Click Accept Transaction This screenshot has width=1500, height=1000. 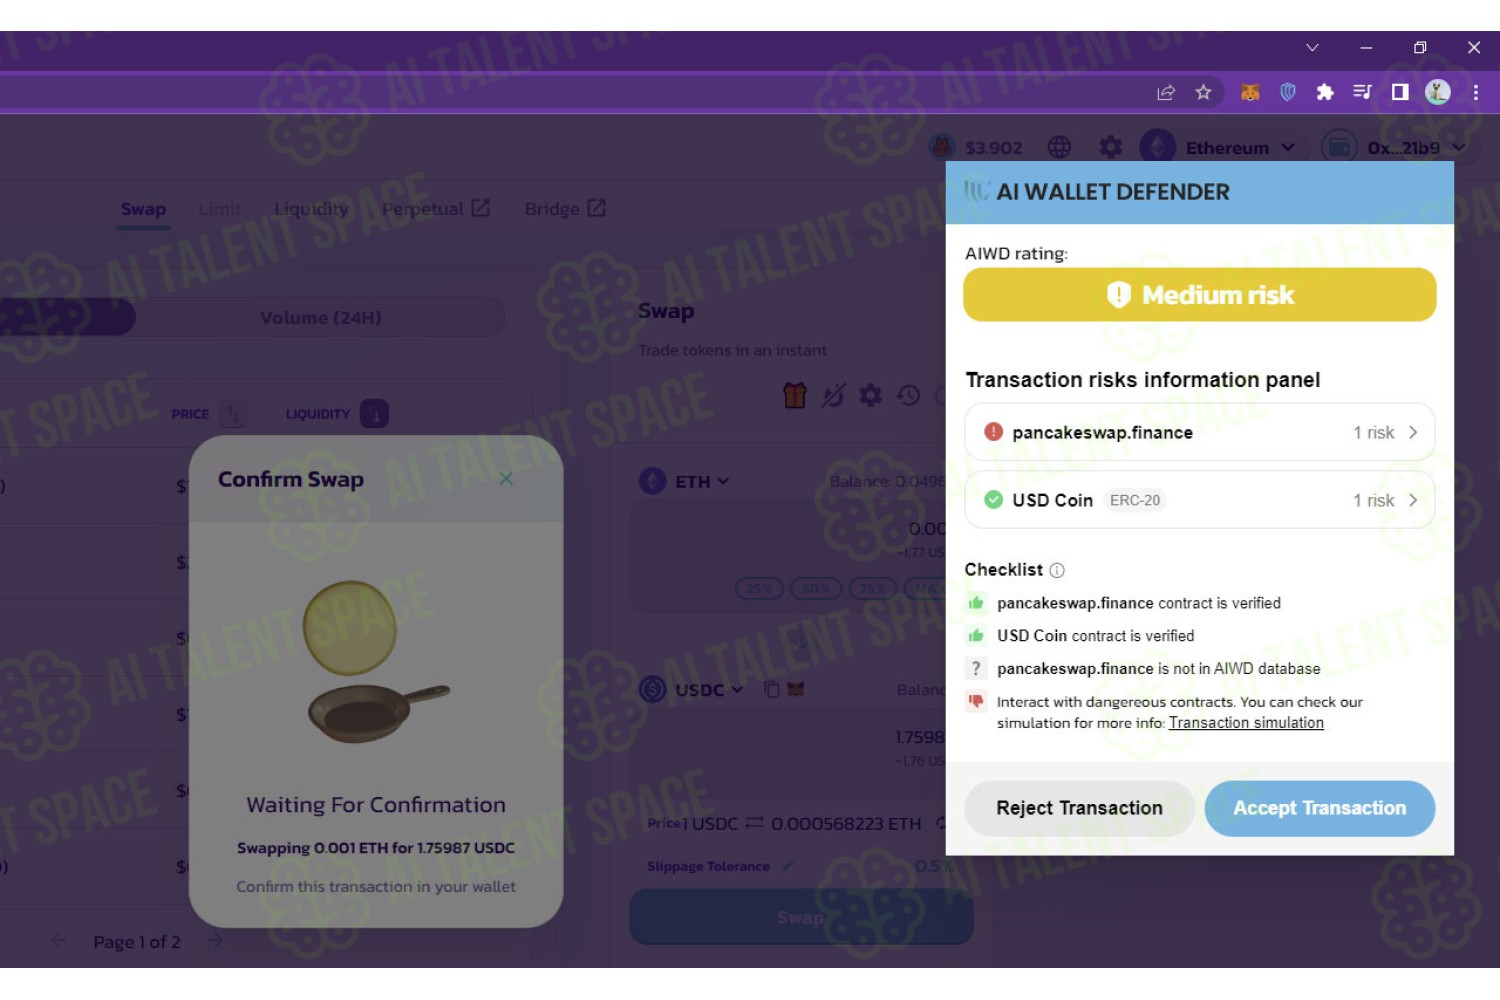[1319, 808]
